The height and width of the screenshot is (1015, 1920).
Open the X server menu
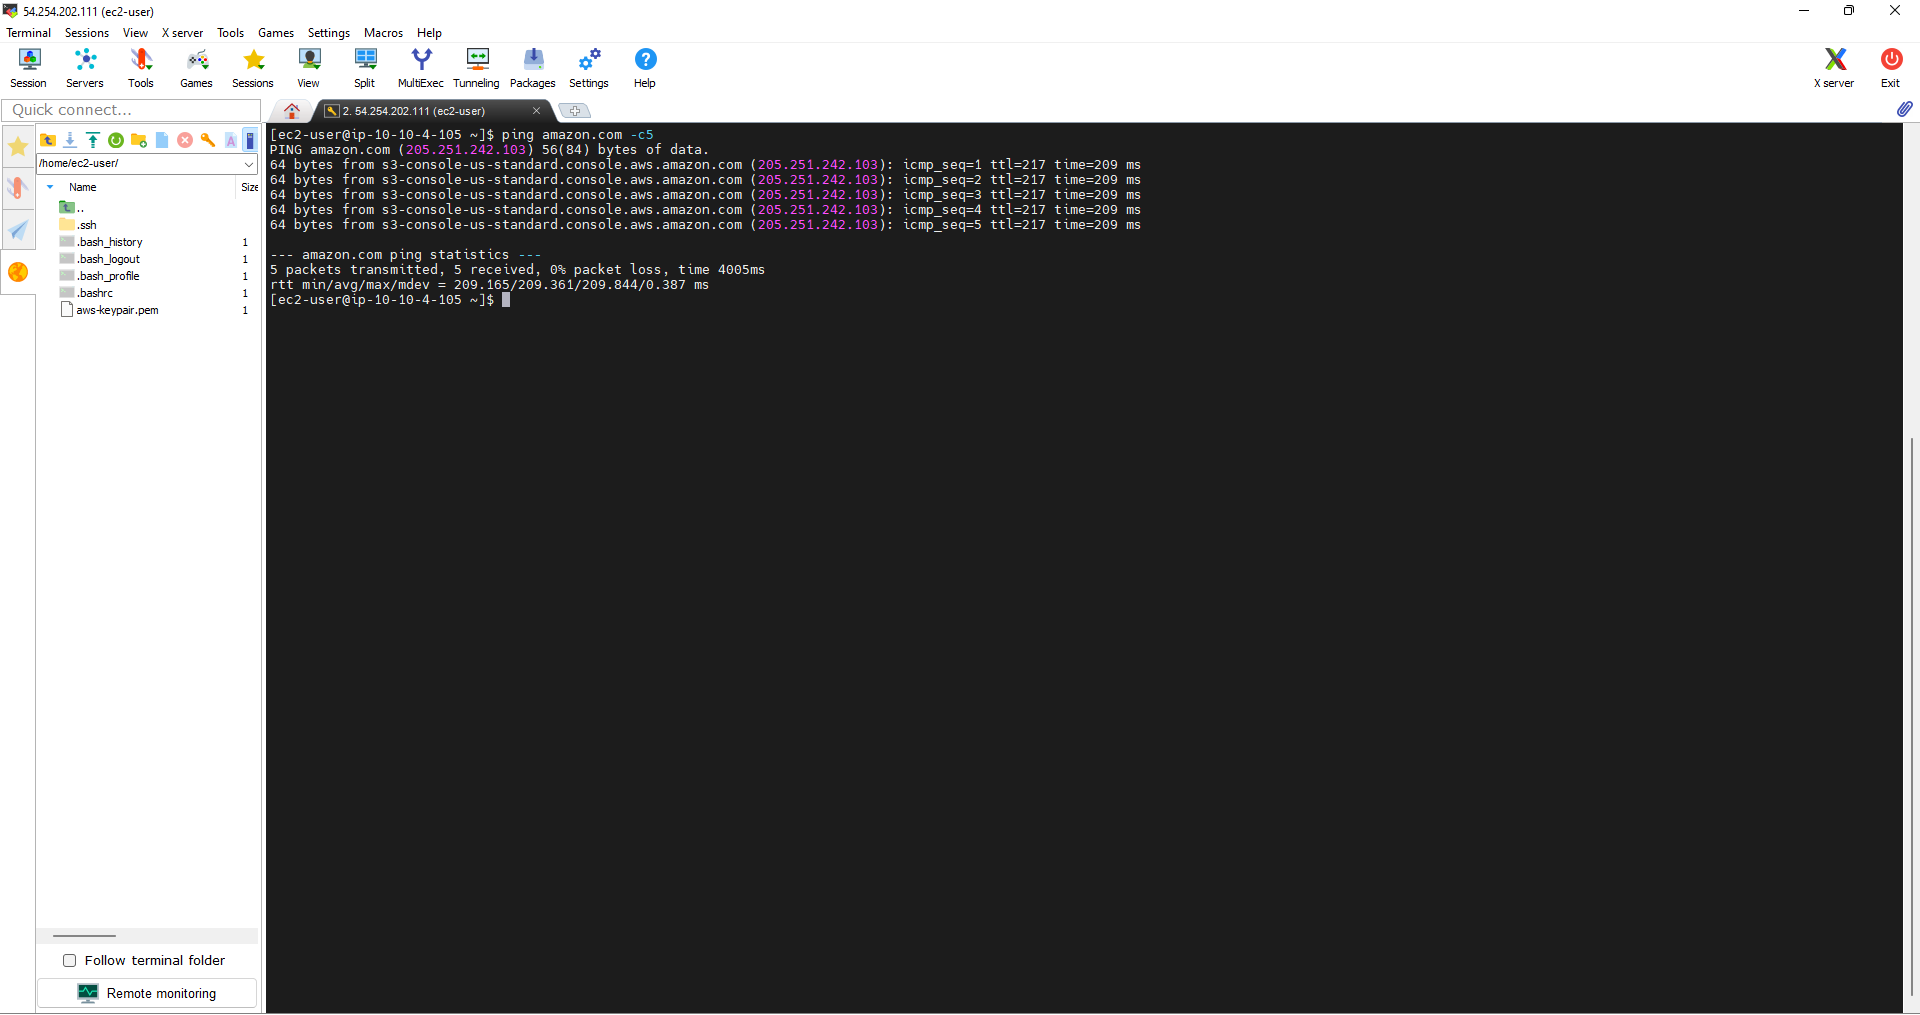coord(182,33)
